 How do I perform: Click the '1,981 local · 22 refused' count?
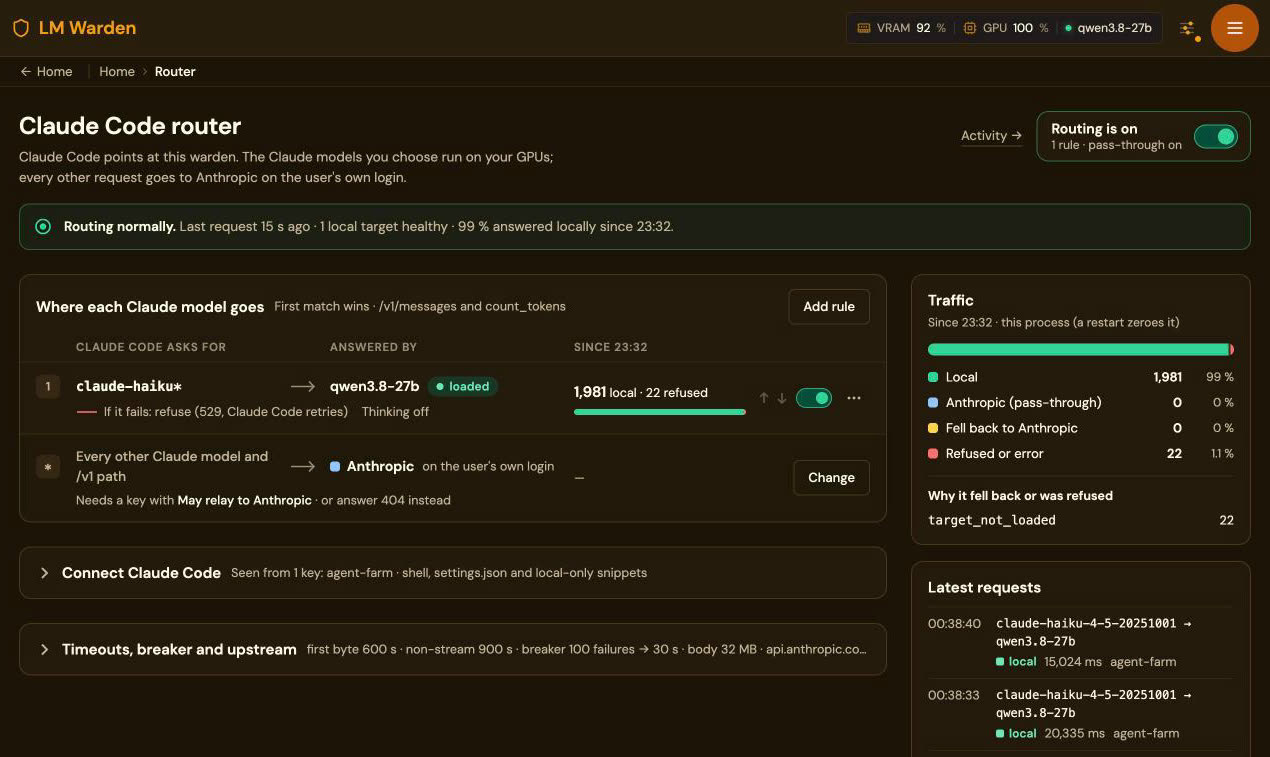click(x=641, y=392)
